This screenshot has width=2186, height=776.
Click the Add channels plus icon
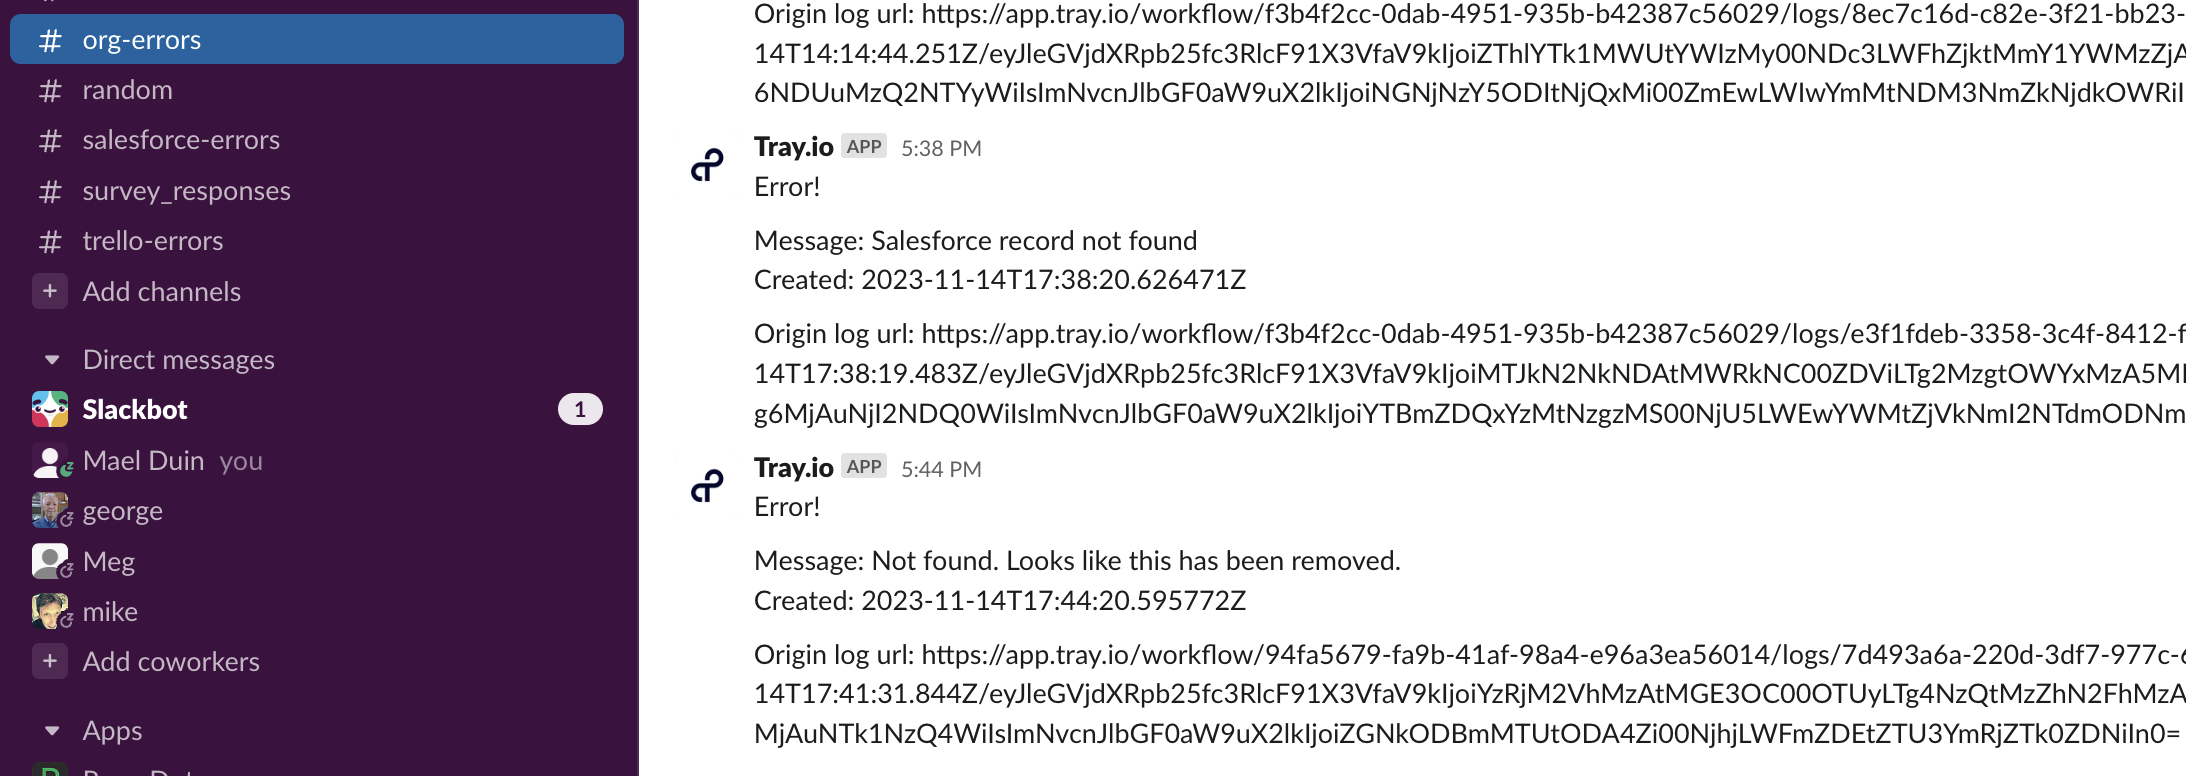(x=50, y=291)
